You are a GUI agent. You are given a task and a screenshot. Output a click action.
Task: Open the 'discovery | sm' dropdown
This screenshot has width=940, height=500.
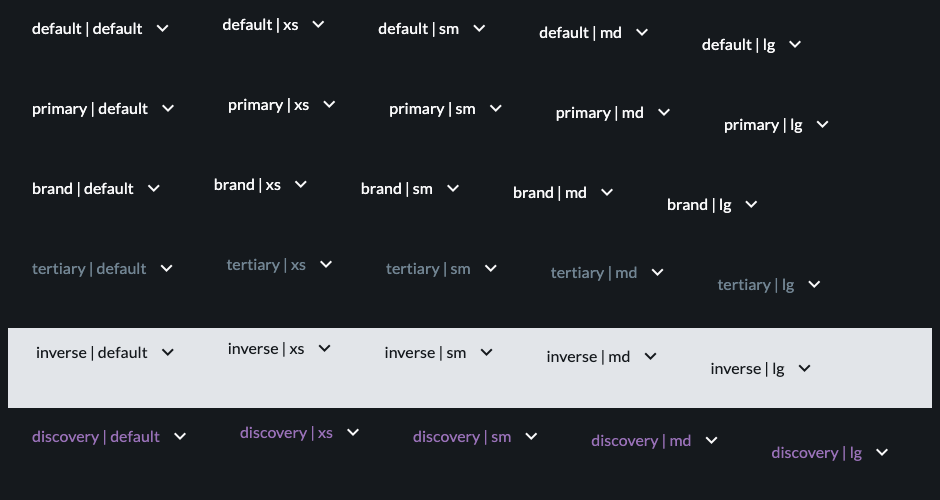pyautogui.click(x=475, y=436)
